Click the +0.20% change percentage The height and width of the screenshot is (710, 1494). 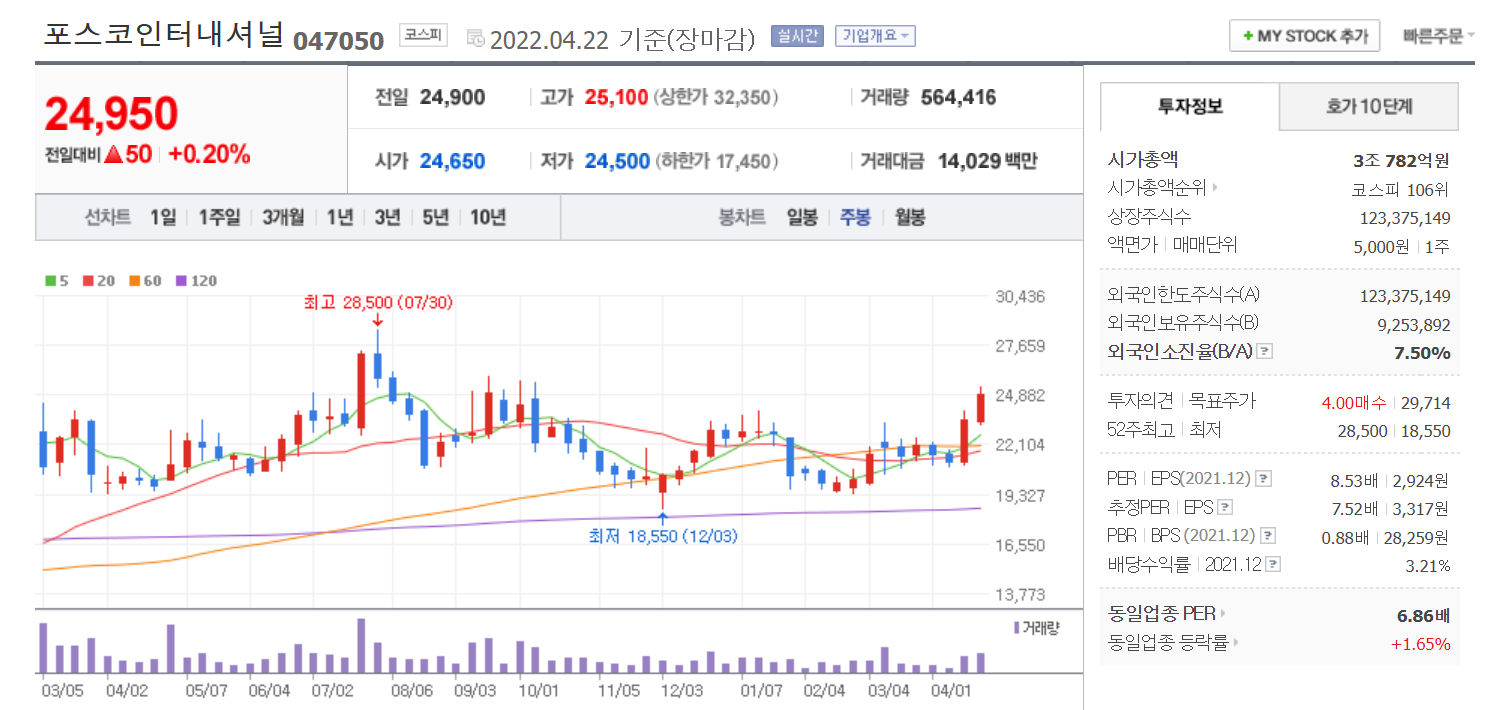(x=209, y=155)
